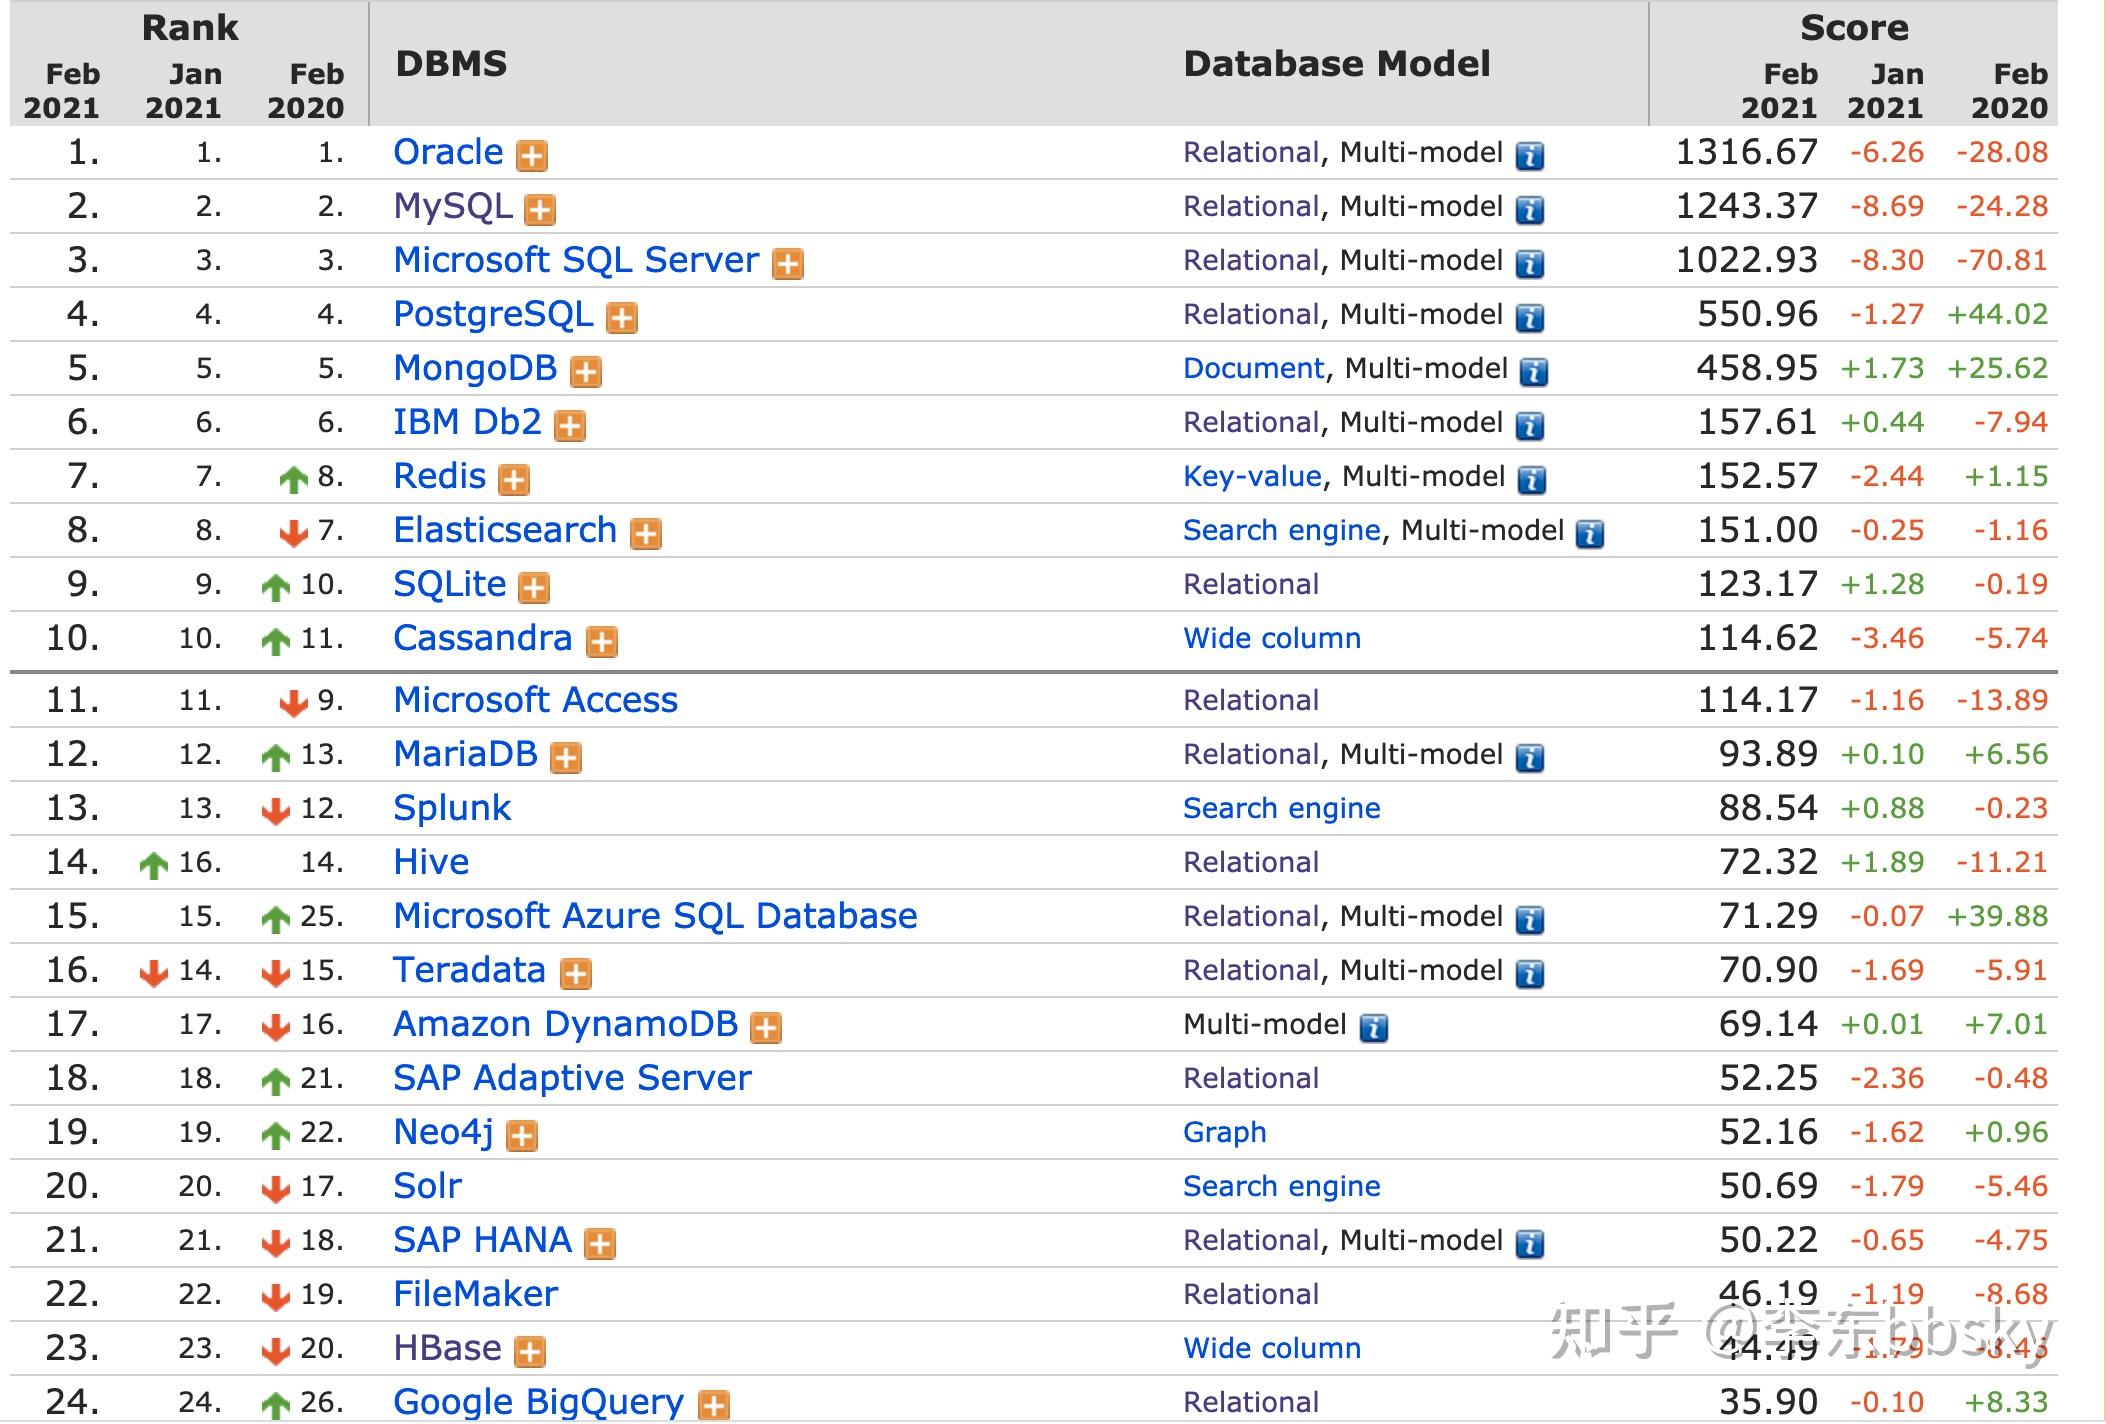Open the Key-value model link for Redis
Screen dimensions: 2106x1424
coord(1253,476)
